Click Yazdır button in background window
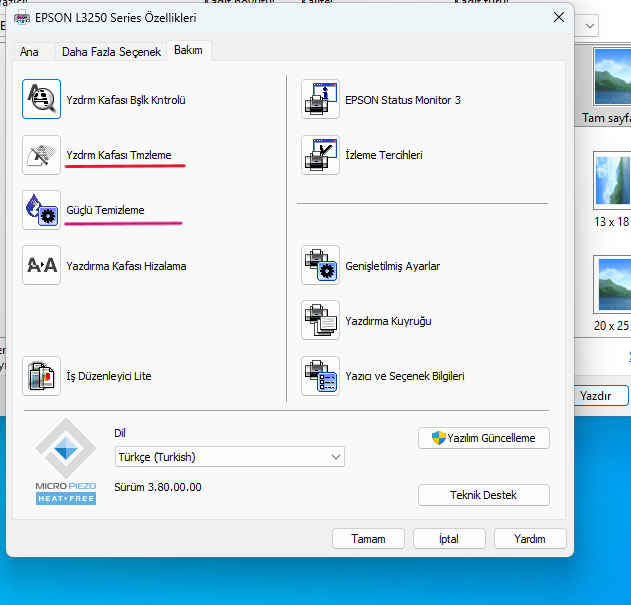 [601, 396]
